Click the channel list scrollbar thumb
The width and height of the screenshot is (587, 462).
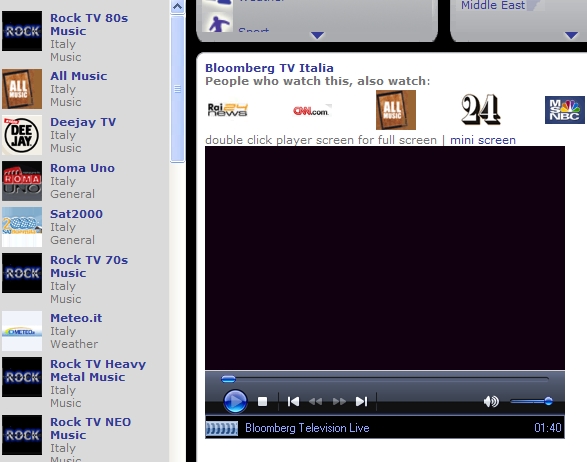point(177,89)
